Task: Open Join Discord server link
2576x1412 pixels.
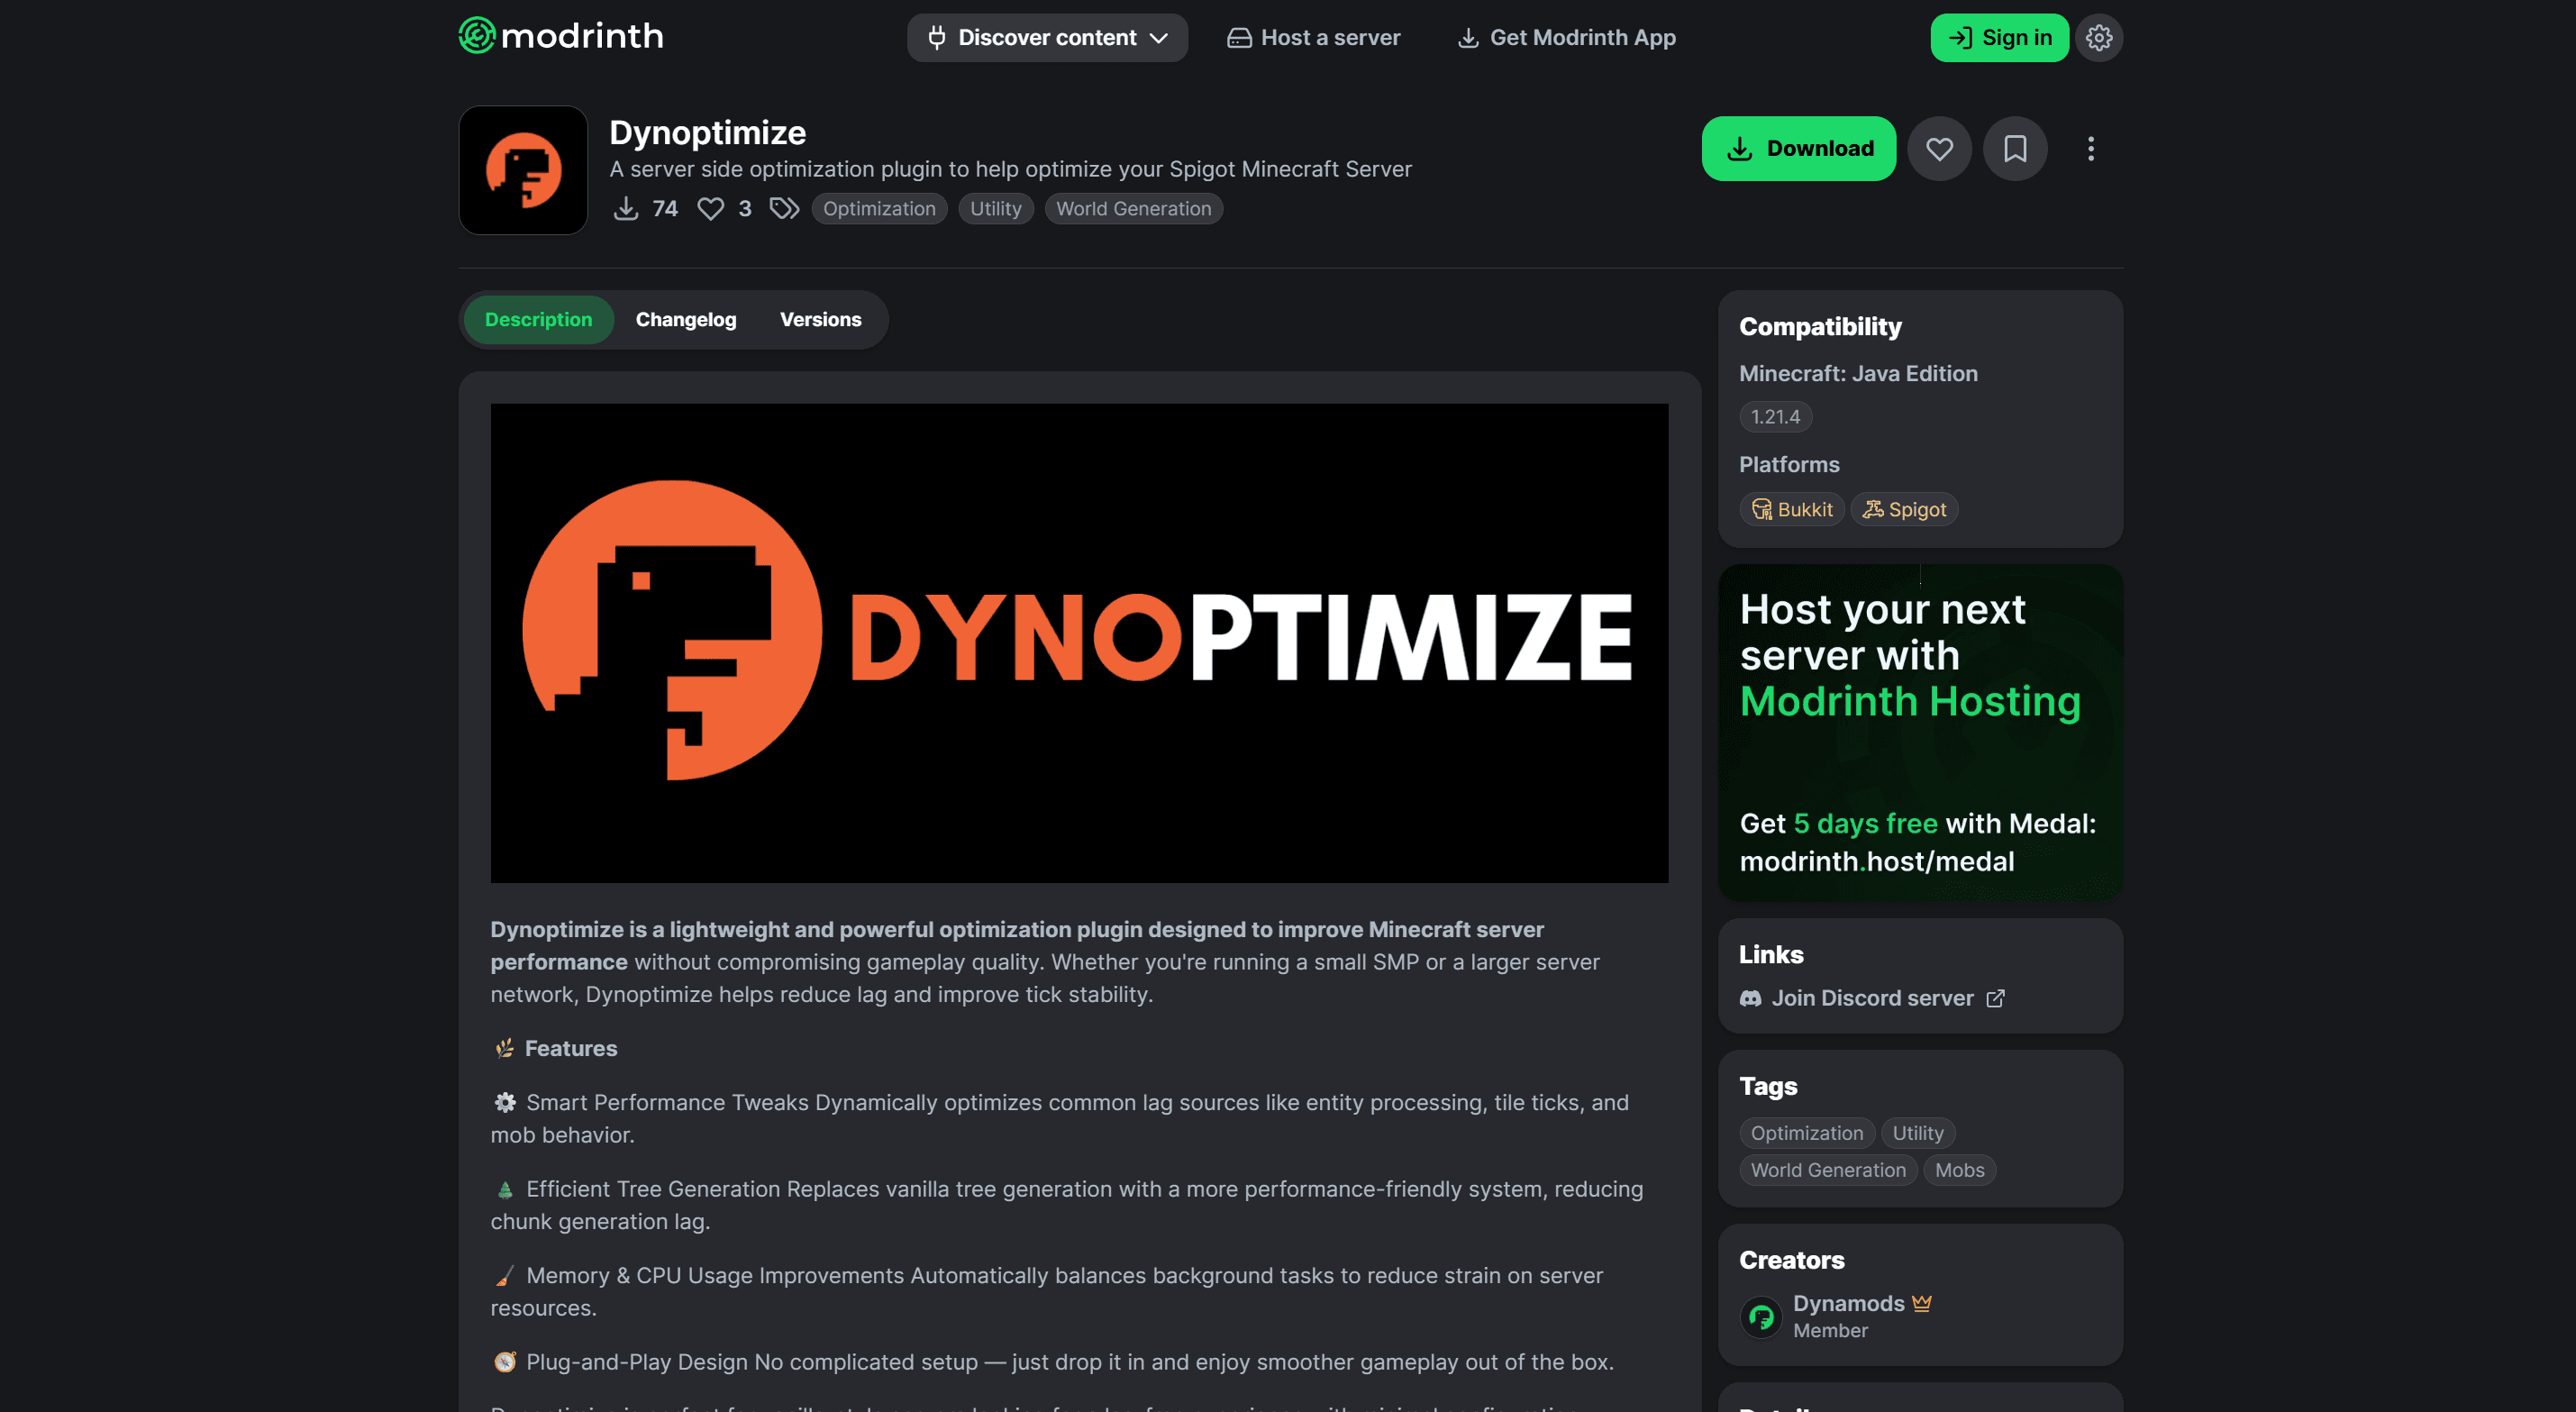Action: (1871, 998)
